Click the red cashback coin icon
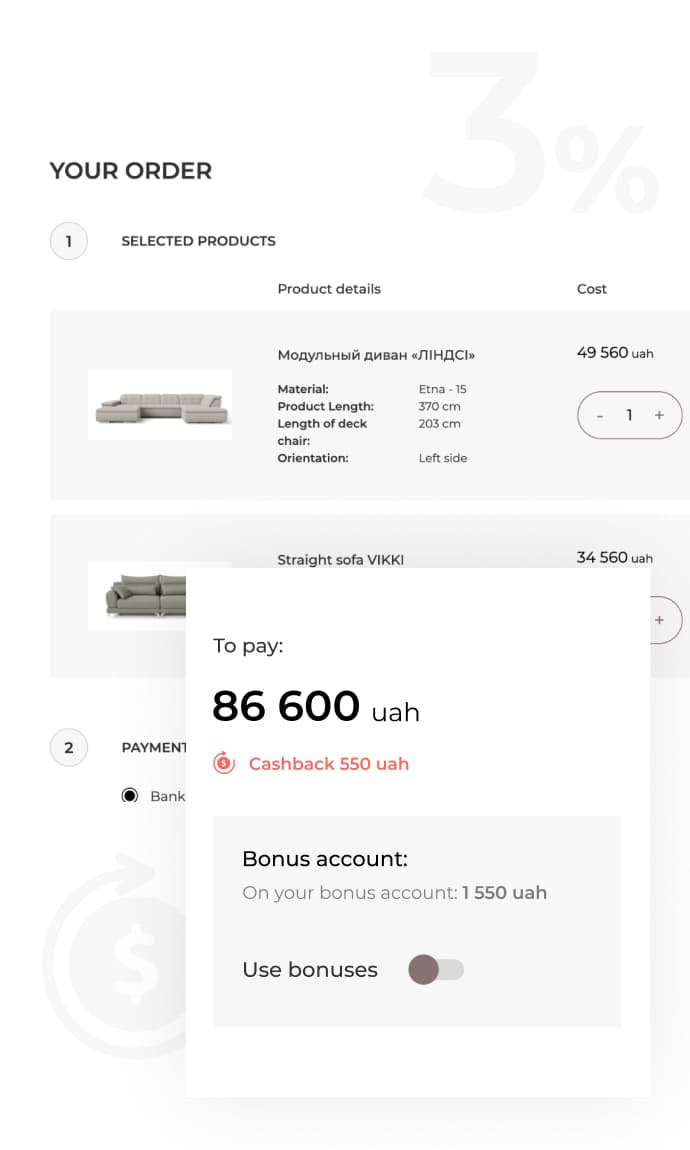The image size is (690, 1150). pyautogui.click(x=223, y=764)
